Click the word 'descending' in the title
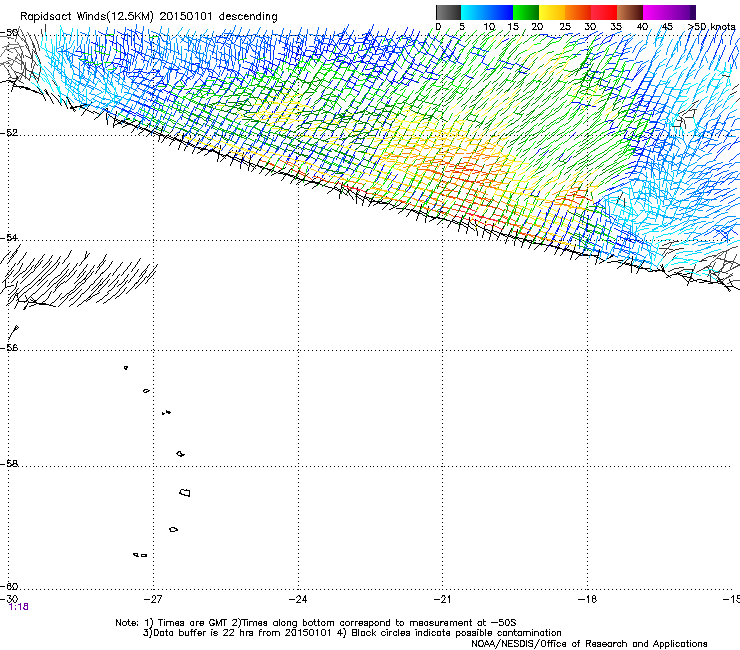 pyautogui.click(x=248, y=17)
